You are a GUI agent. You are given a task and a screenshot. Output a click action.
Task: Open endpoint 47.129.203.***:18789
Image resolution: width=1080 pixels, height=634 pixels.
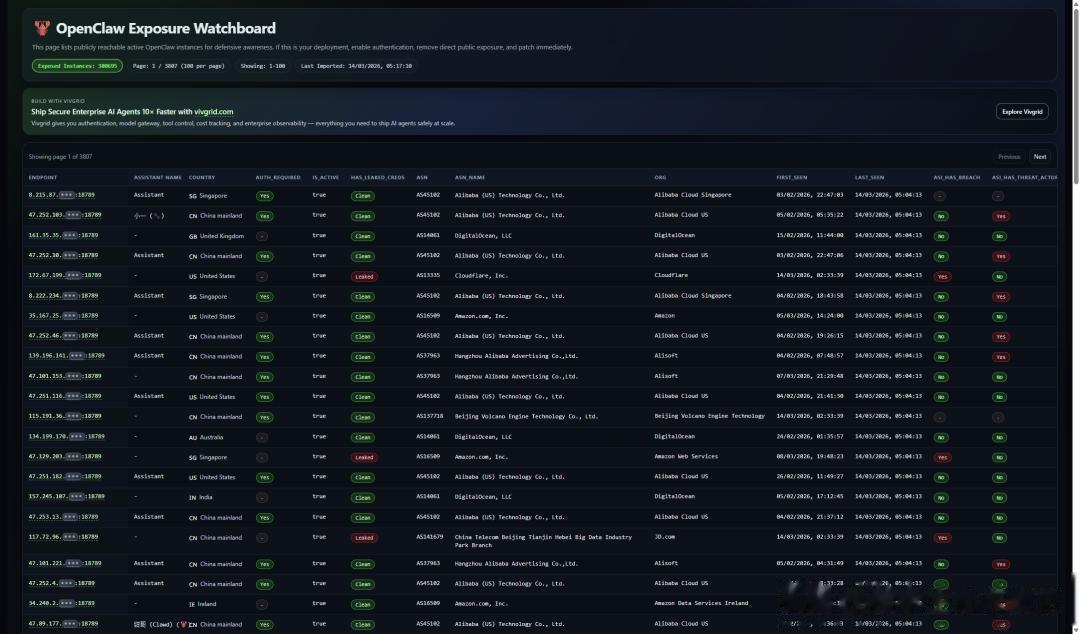[65, 456]
